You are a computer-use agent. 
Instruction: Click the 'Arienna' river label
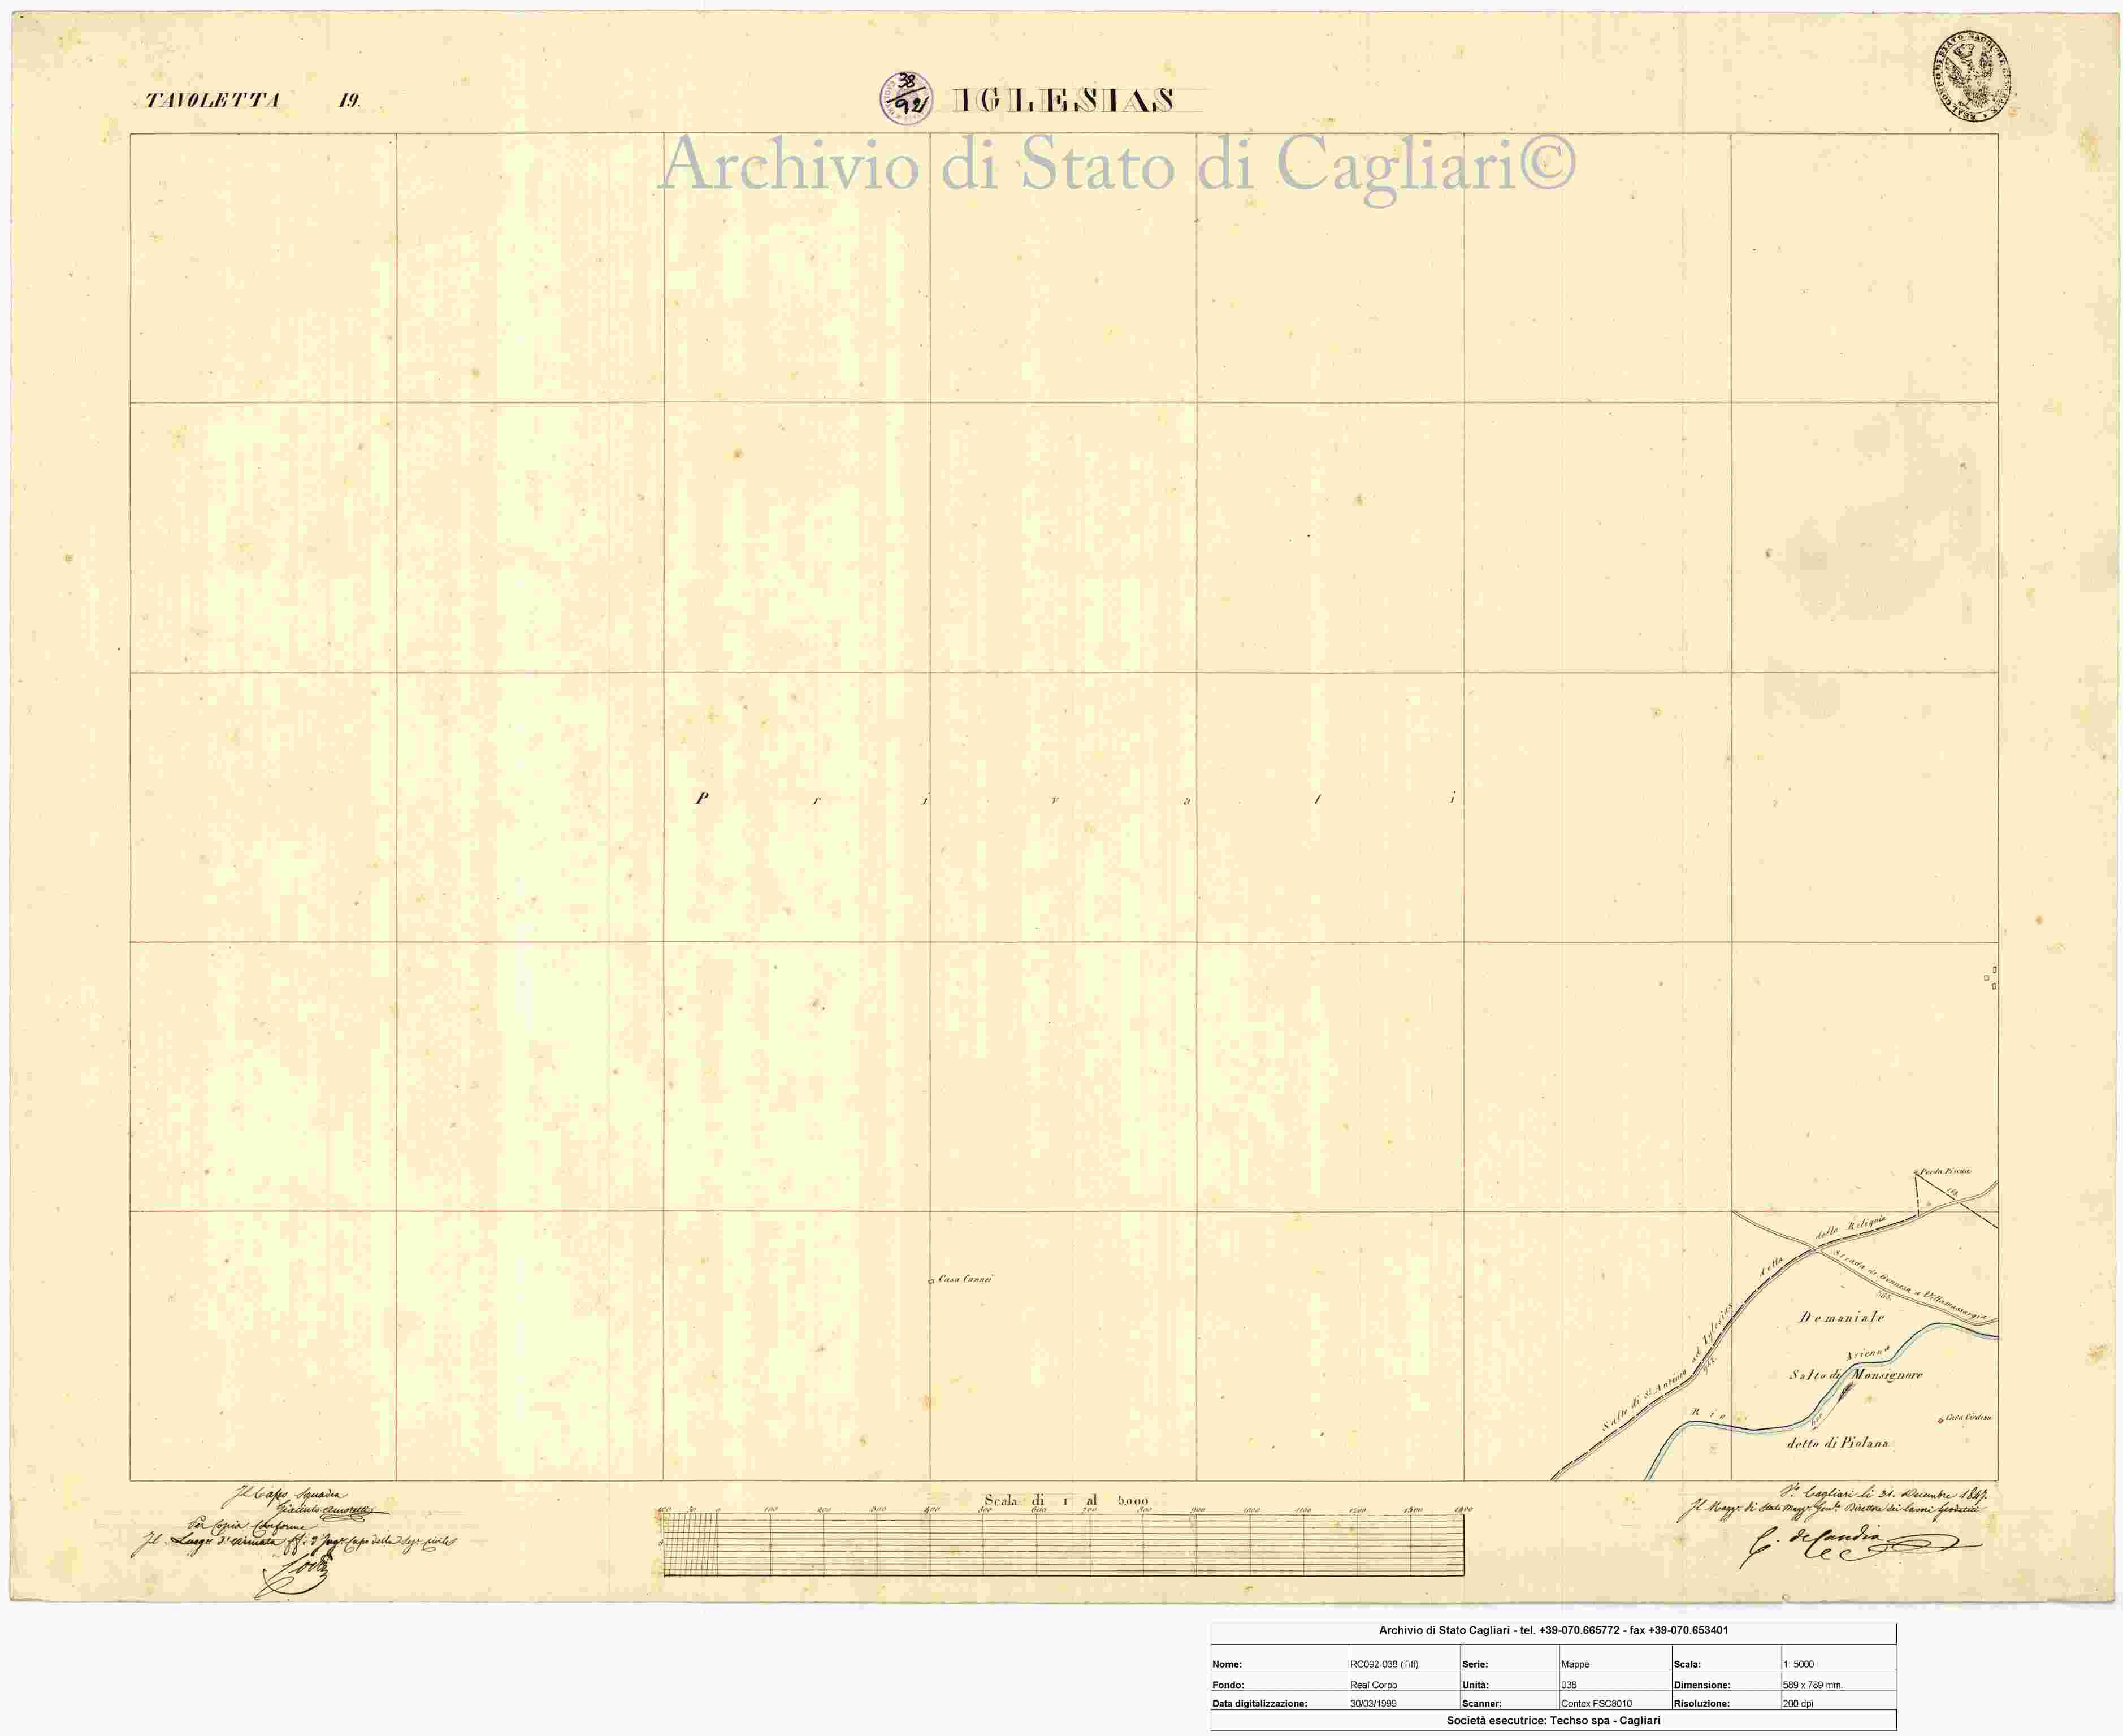pyautogui.click(x=1867, y=1353)
